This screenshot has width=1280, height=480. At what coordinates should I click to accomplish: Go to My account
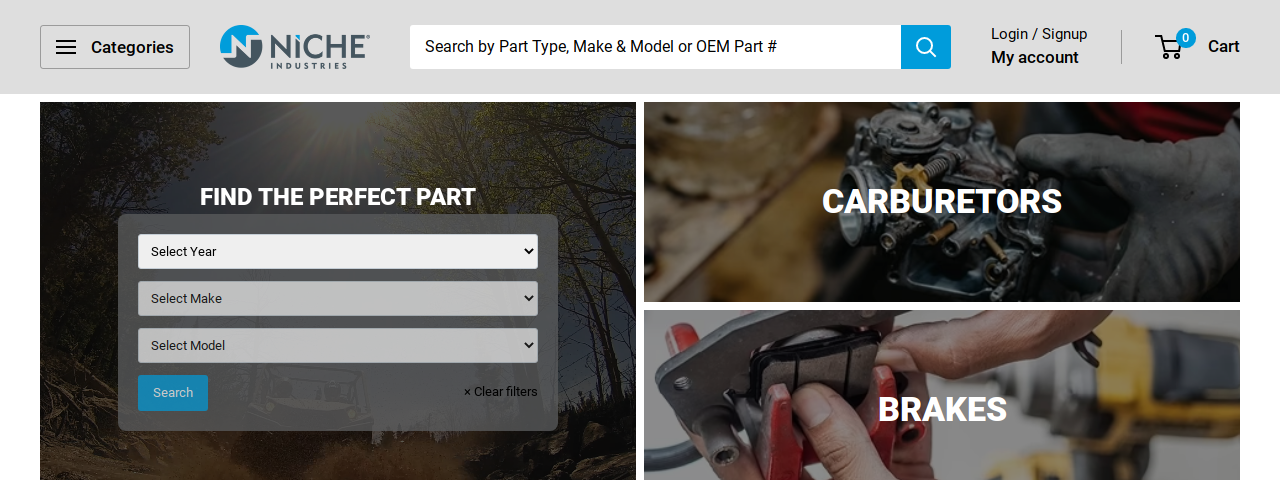(x=1035, y=58)
